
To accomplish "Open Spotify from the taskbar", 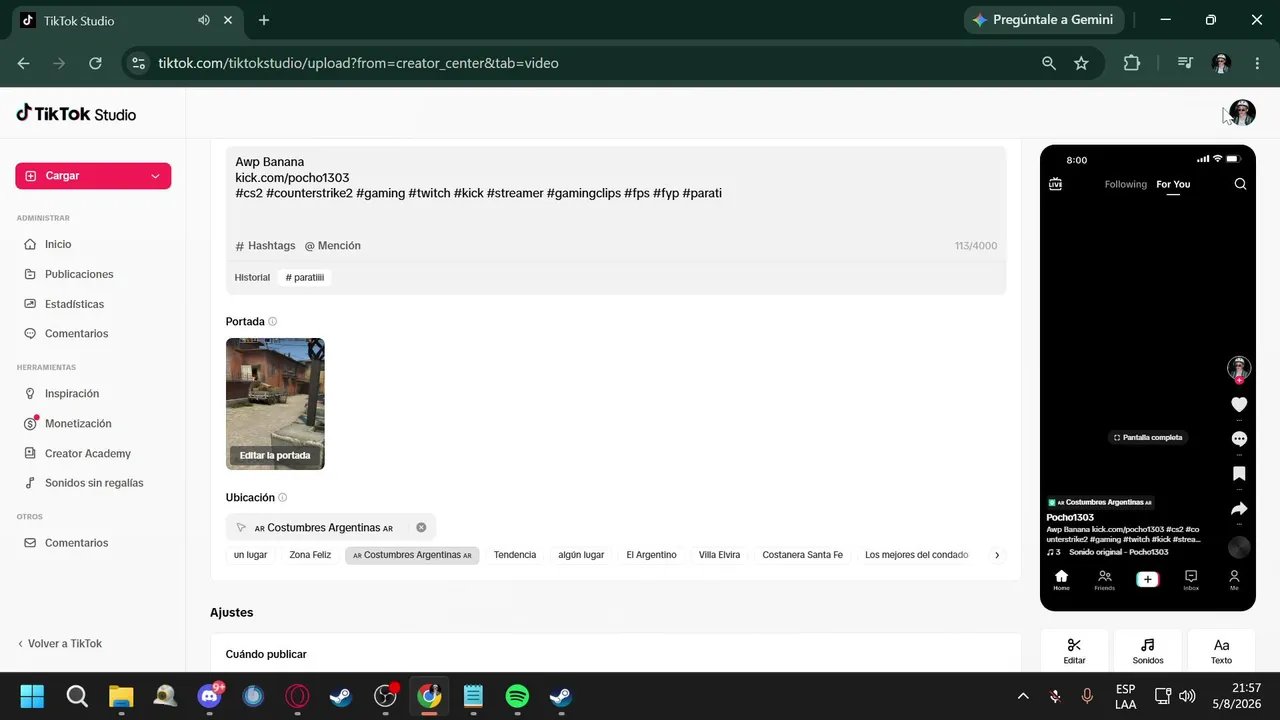I will click(x=517, y=696).
